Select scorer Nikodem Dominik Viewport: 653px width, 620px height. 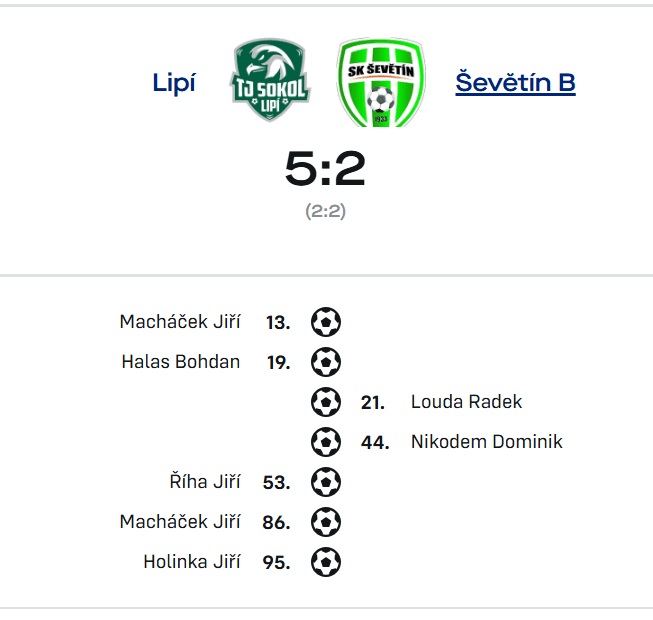(x=487, y=442)
